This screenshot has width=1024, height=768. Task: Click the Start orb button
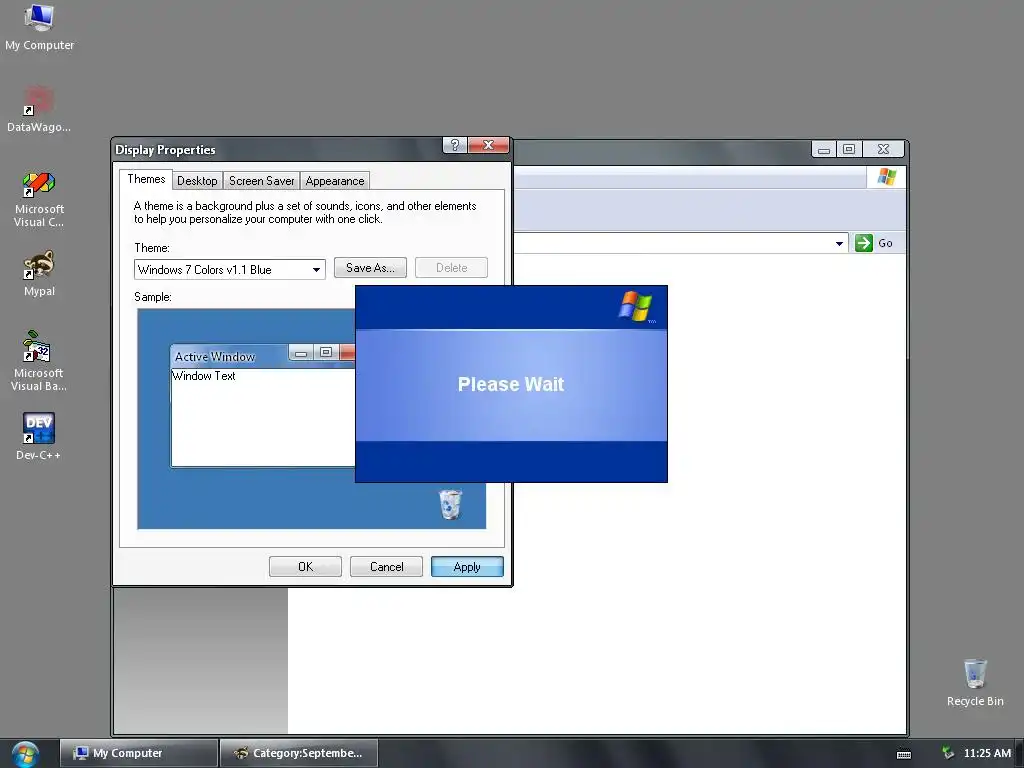pyautogui.click(x=25, y=754)
